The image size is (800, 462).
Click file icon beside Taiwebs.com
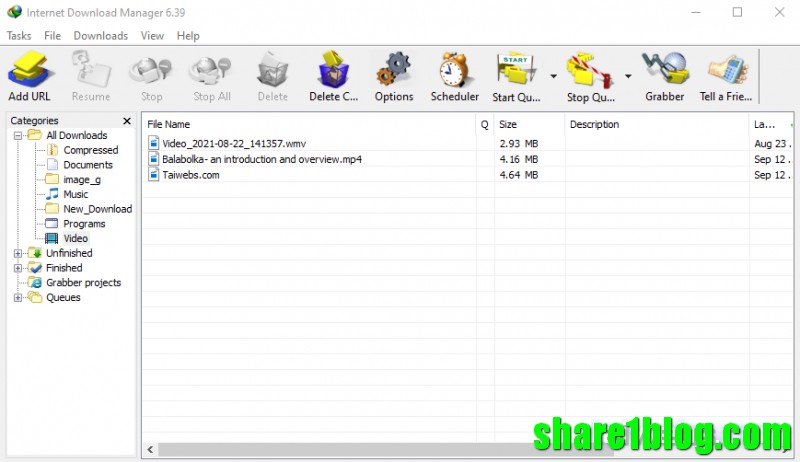coord(154,174)
